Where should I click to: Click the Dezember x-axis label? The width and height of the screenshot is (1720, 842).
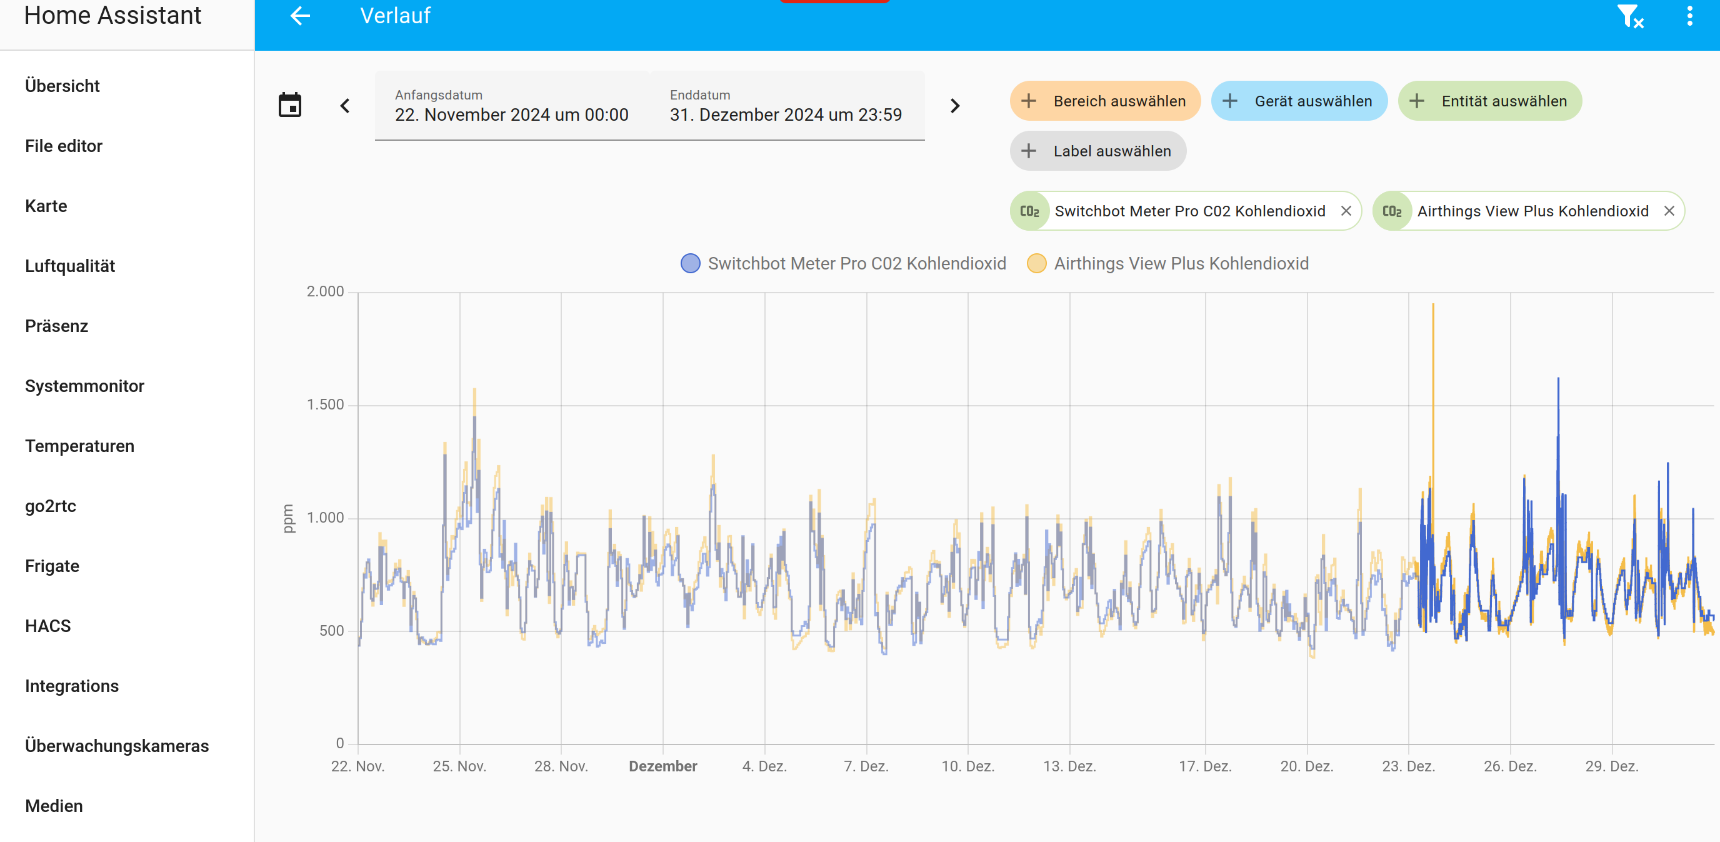pos(663,766)
